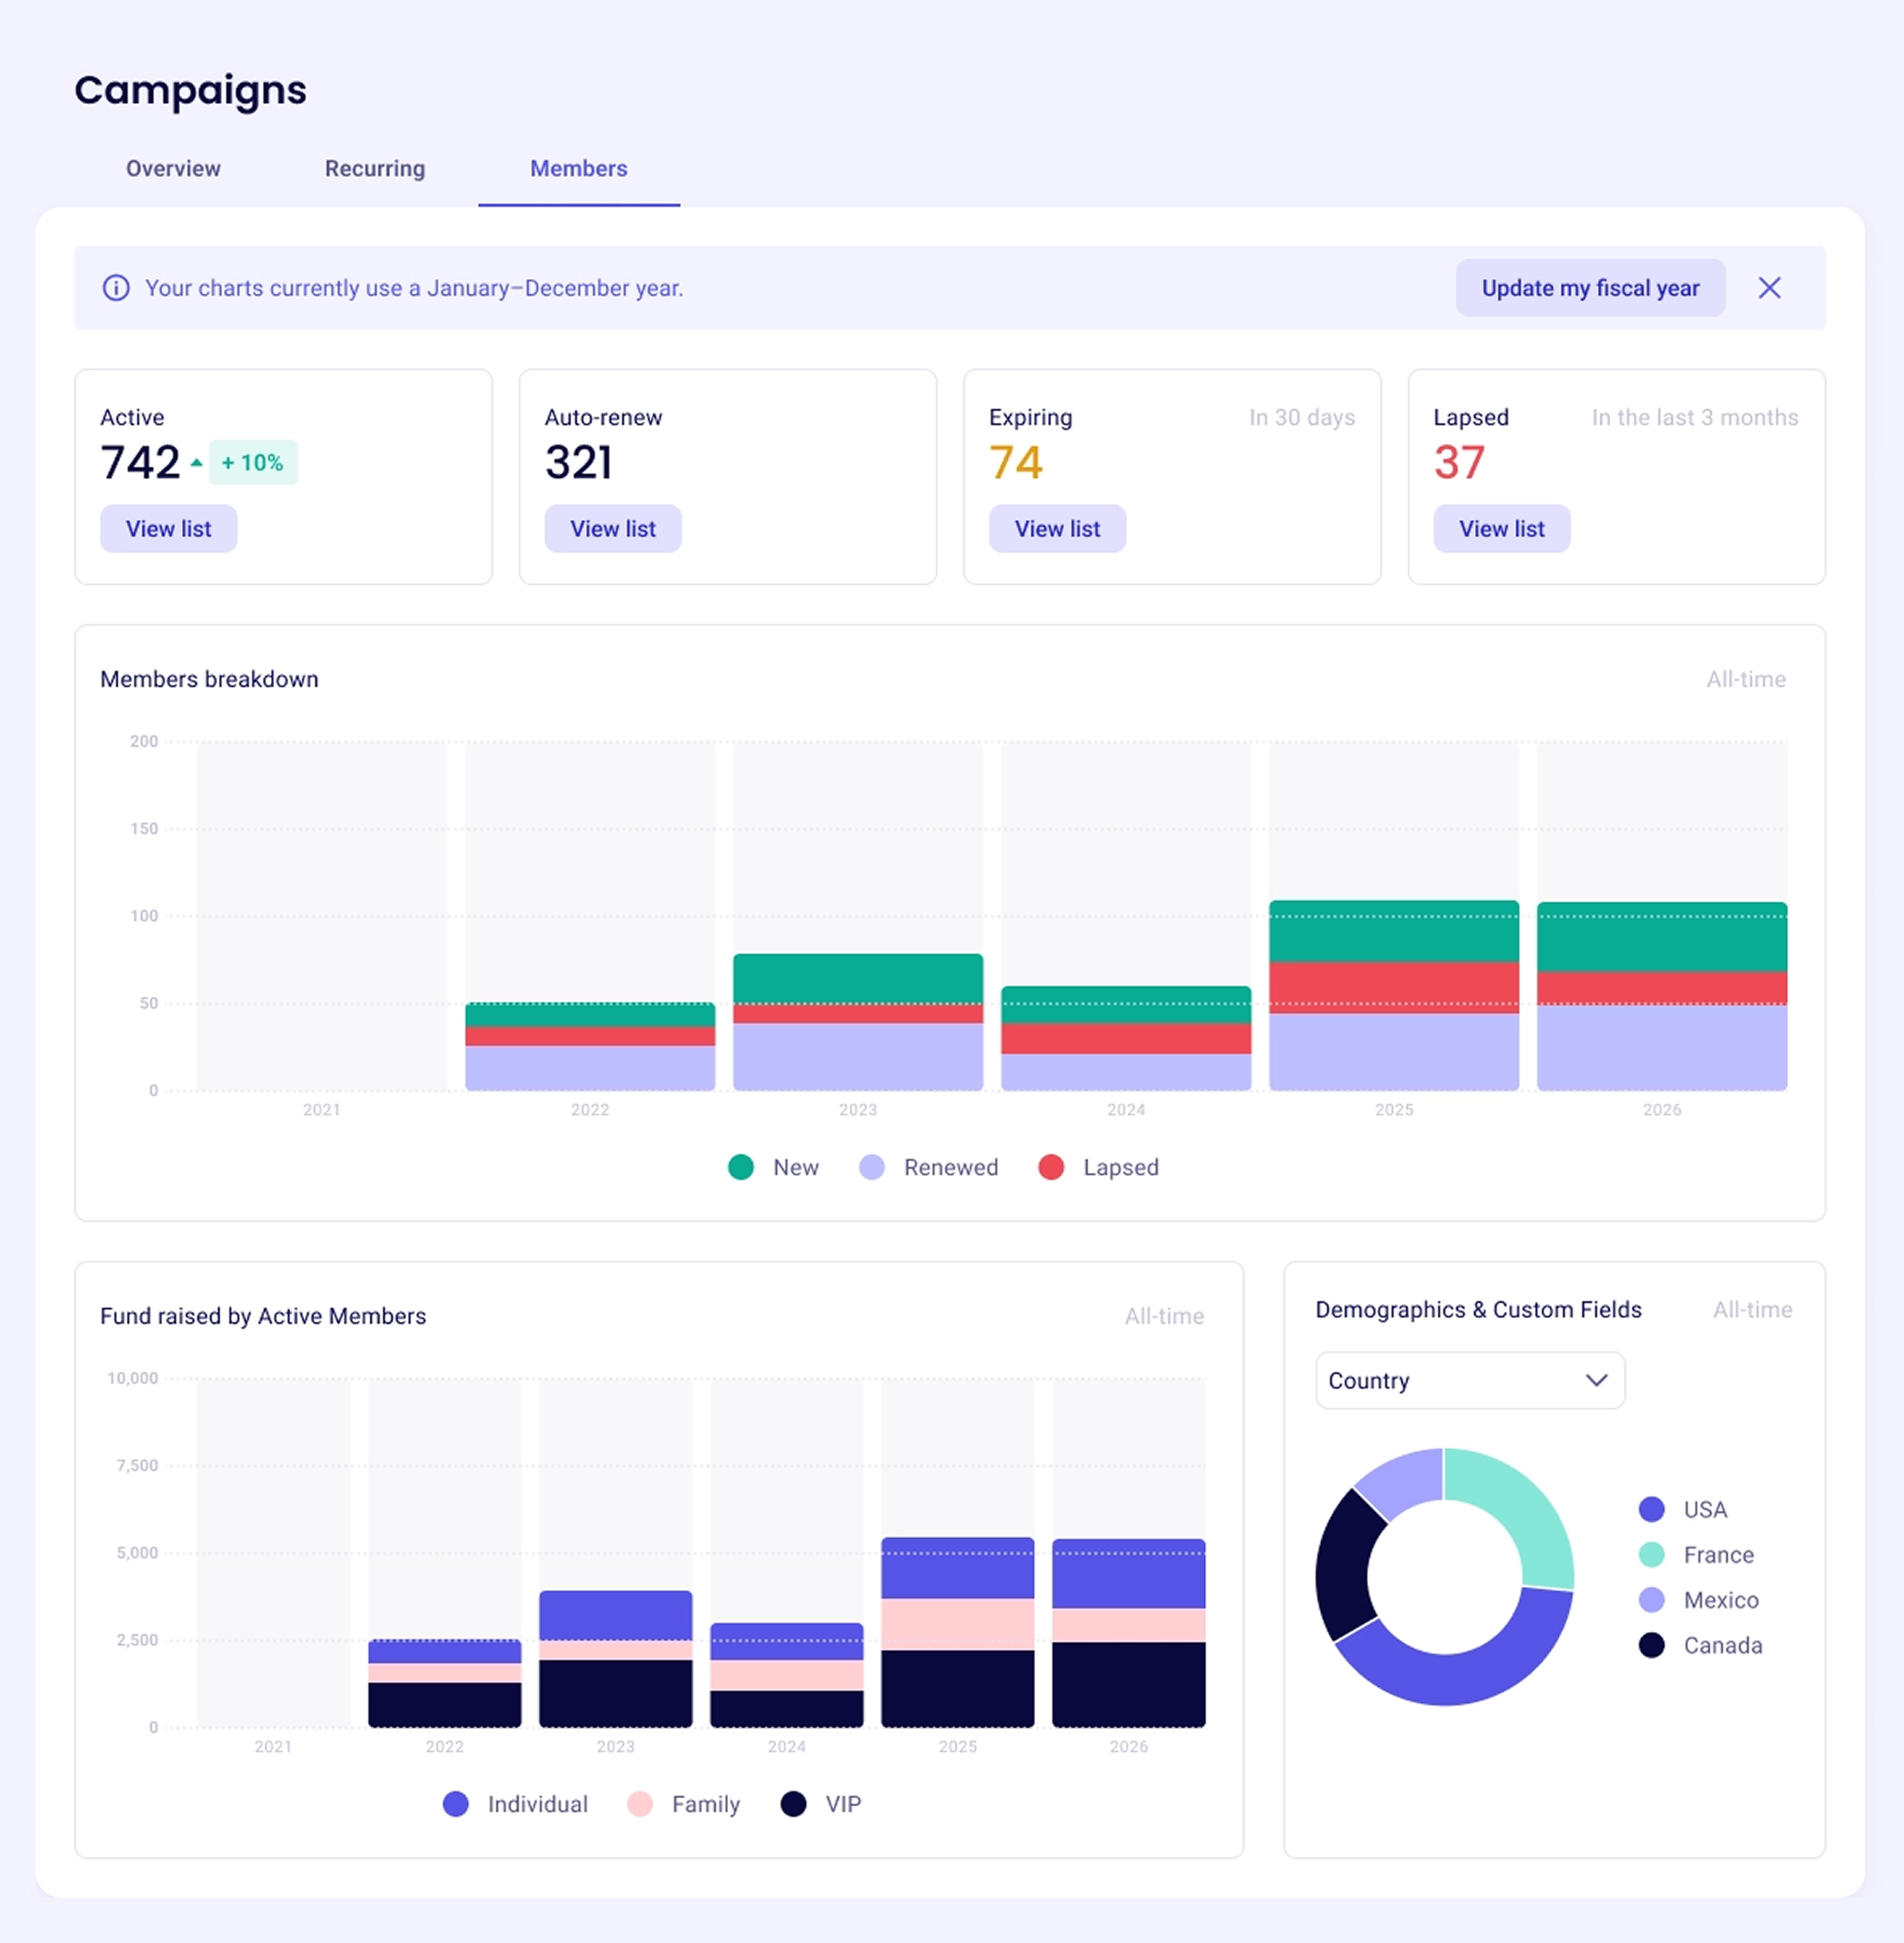Screen dimensions: 1904x1943
Task: Click the chevron arrow in Country dropdown
Action: point(1596,1380)
